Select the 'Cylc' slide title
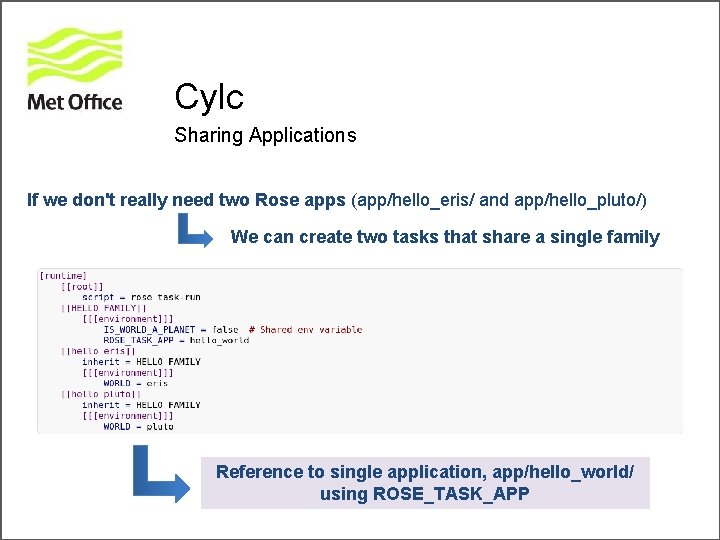 point(209,97)
